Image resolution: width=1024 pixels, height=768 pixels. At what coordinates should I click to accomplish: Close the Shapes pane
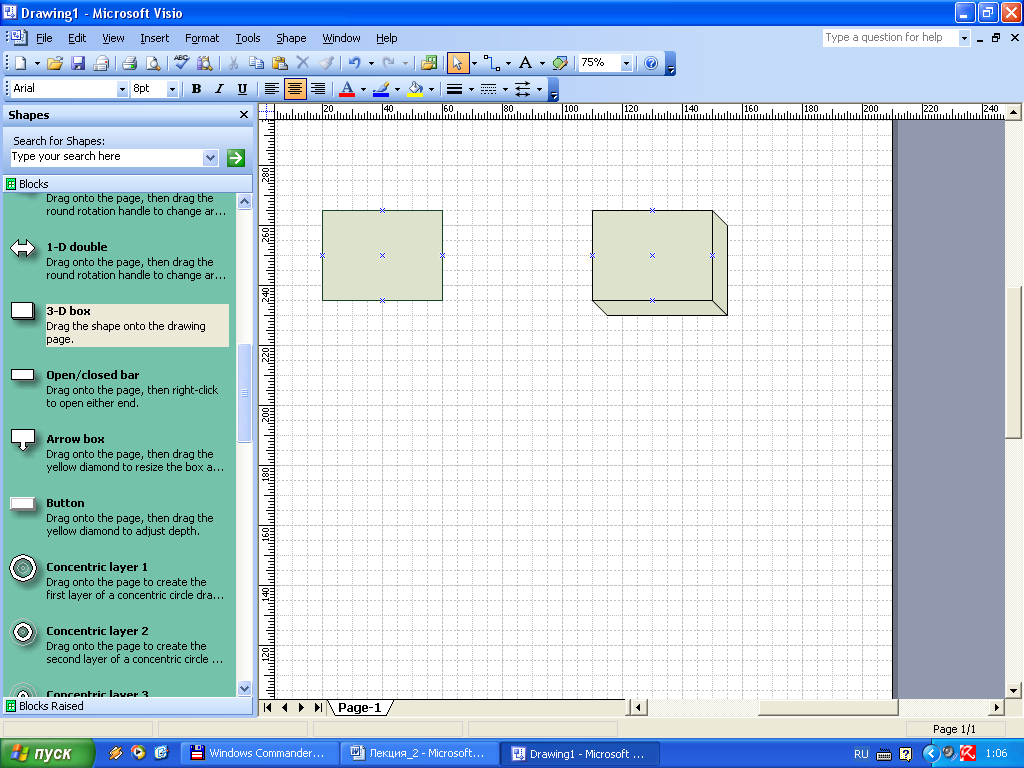[244, 114]
